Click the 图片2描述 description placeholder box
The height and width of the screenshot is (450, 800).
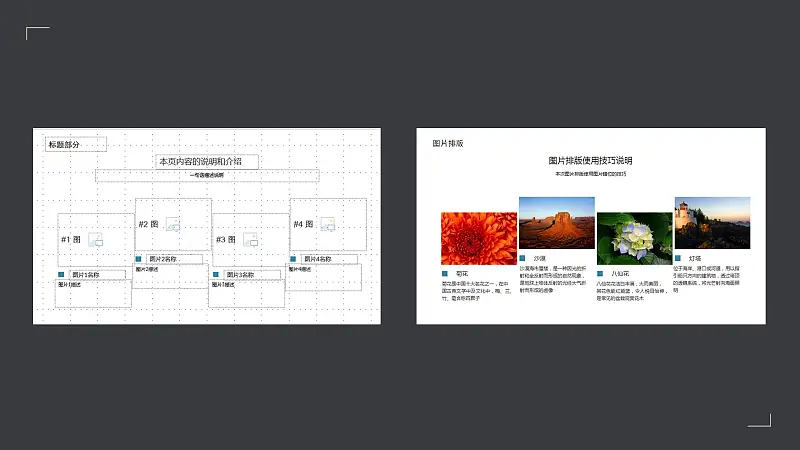point(170,277)
